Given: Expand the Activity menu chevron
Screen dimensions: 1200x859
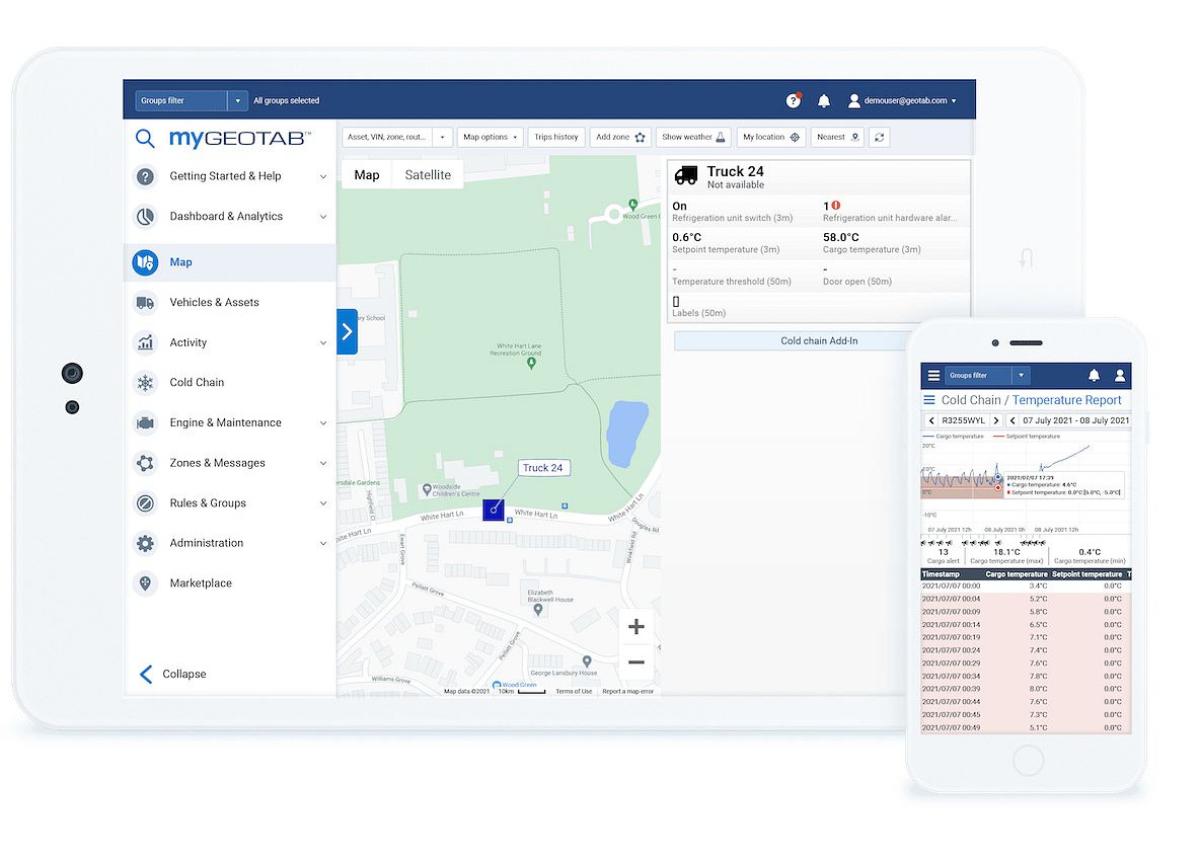Looking at the screenshot, I should (x=323, y=343).
